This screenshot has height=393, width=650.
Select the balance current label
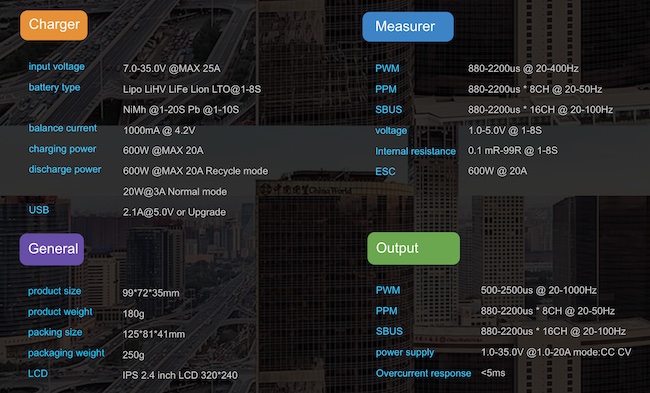63,128
